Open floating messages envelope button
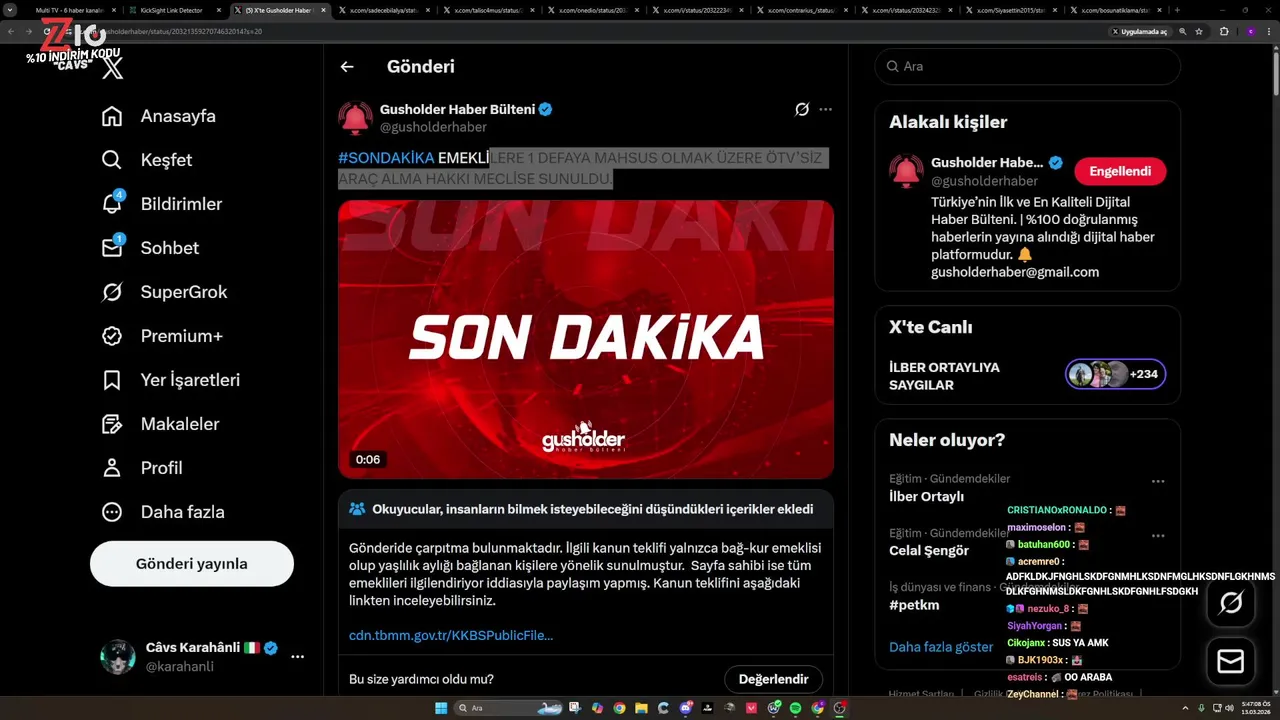The image size is (1280, 720). [x=1231, y=662]
